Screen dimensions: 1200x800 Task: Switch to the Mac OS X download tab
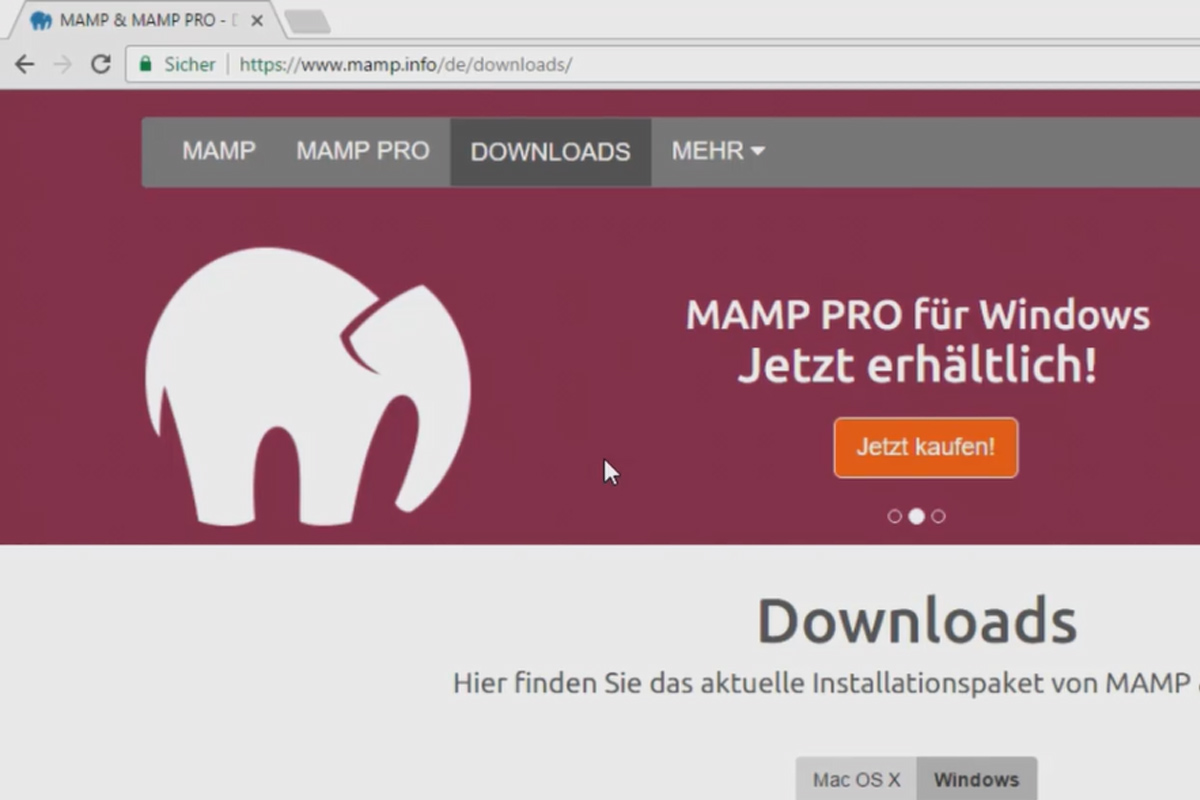856,779
